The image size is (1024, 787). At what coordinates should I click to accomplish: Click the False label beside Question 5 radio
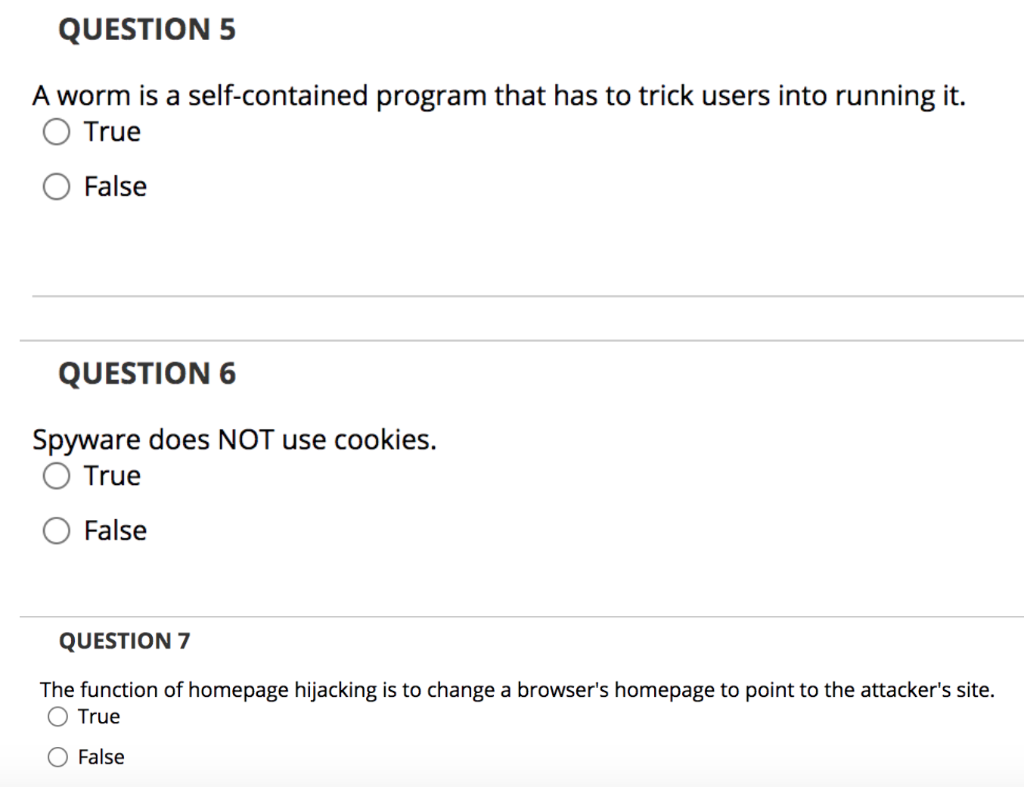click(x=118, y=186)
